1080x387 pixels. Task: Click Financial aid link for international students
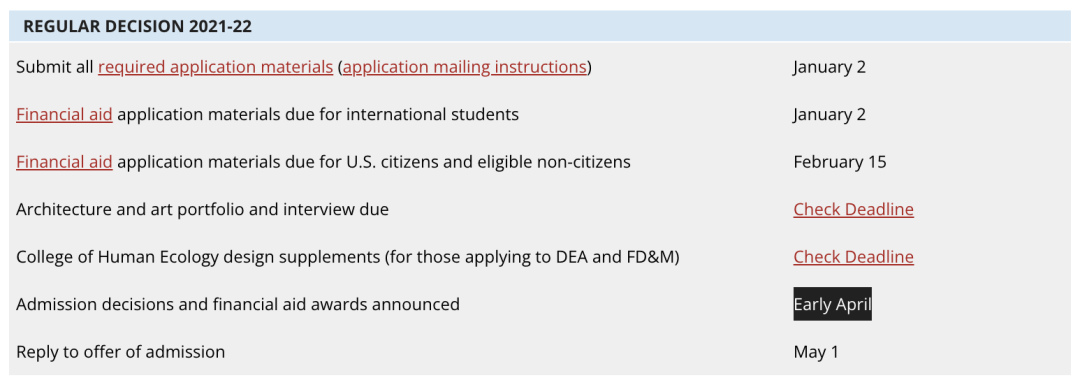pyautogui.click(x=64, y=114)
